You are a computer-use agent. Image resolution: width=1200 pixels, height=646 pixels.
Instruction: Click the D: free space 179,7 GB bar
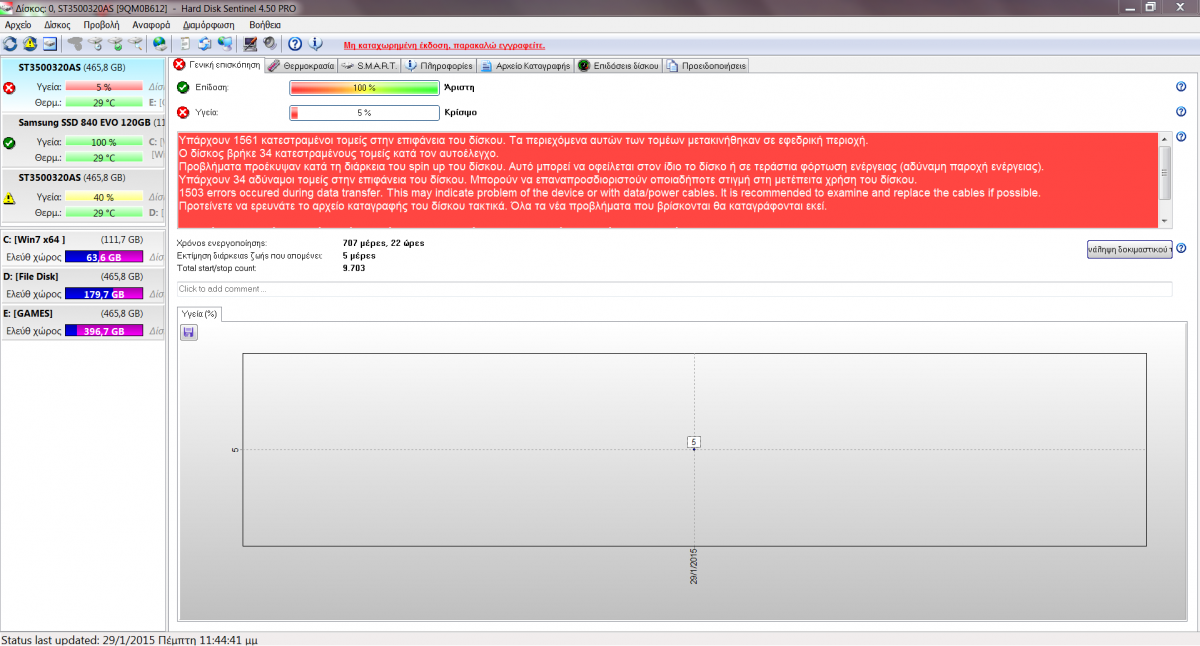(104, 294)
